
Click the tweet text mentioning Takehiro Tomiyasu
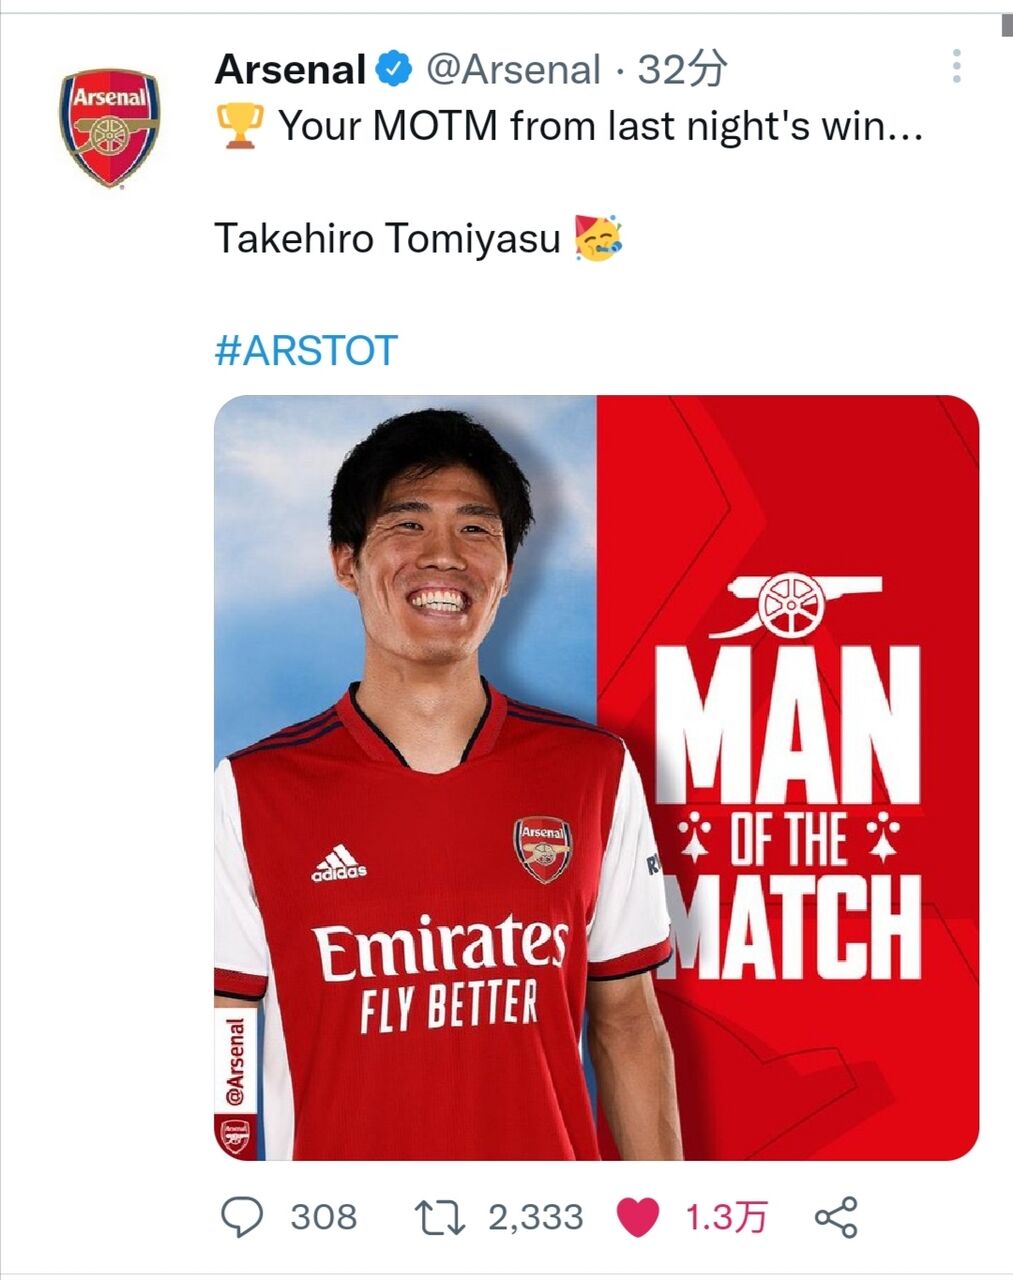pos(387,240)
